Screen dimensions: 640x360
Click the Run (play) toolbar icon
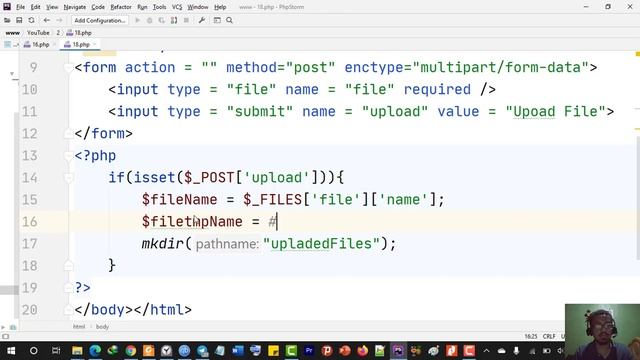[138, 20]
